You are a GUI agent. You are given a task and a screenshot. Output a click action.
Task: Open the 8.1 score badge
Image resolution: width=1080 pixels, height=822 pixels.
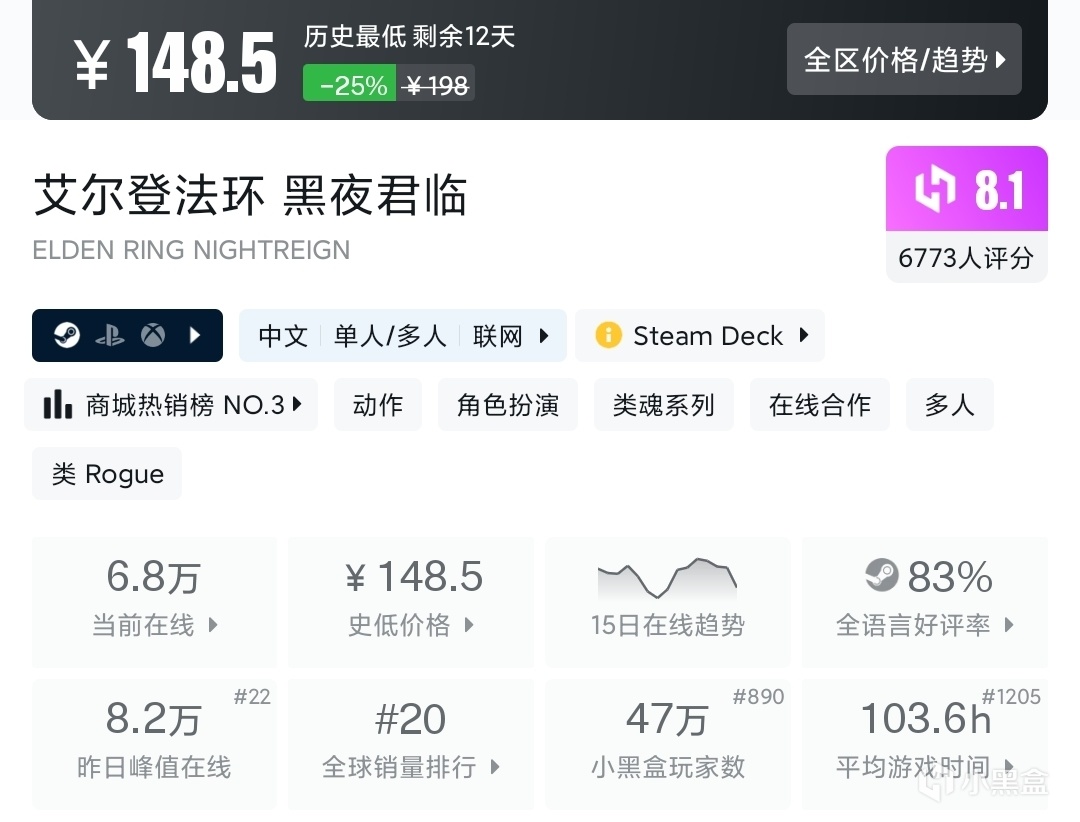(967, 188)
